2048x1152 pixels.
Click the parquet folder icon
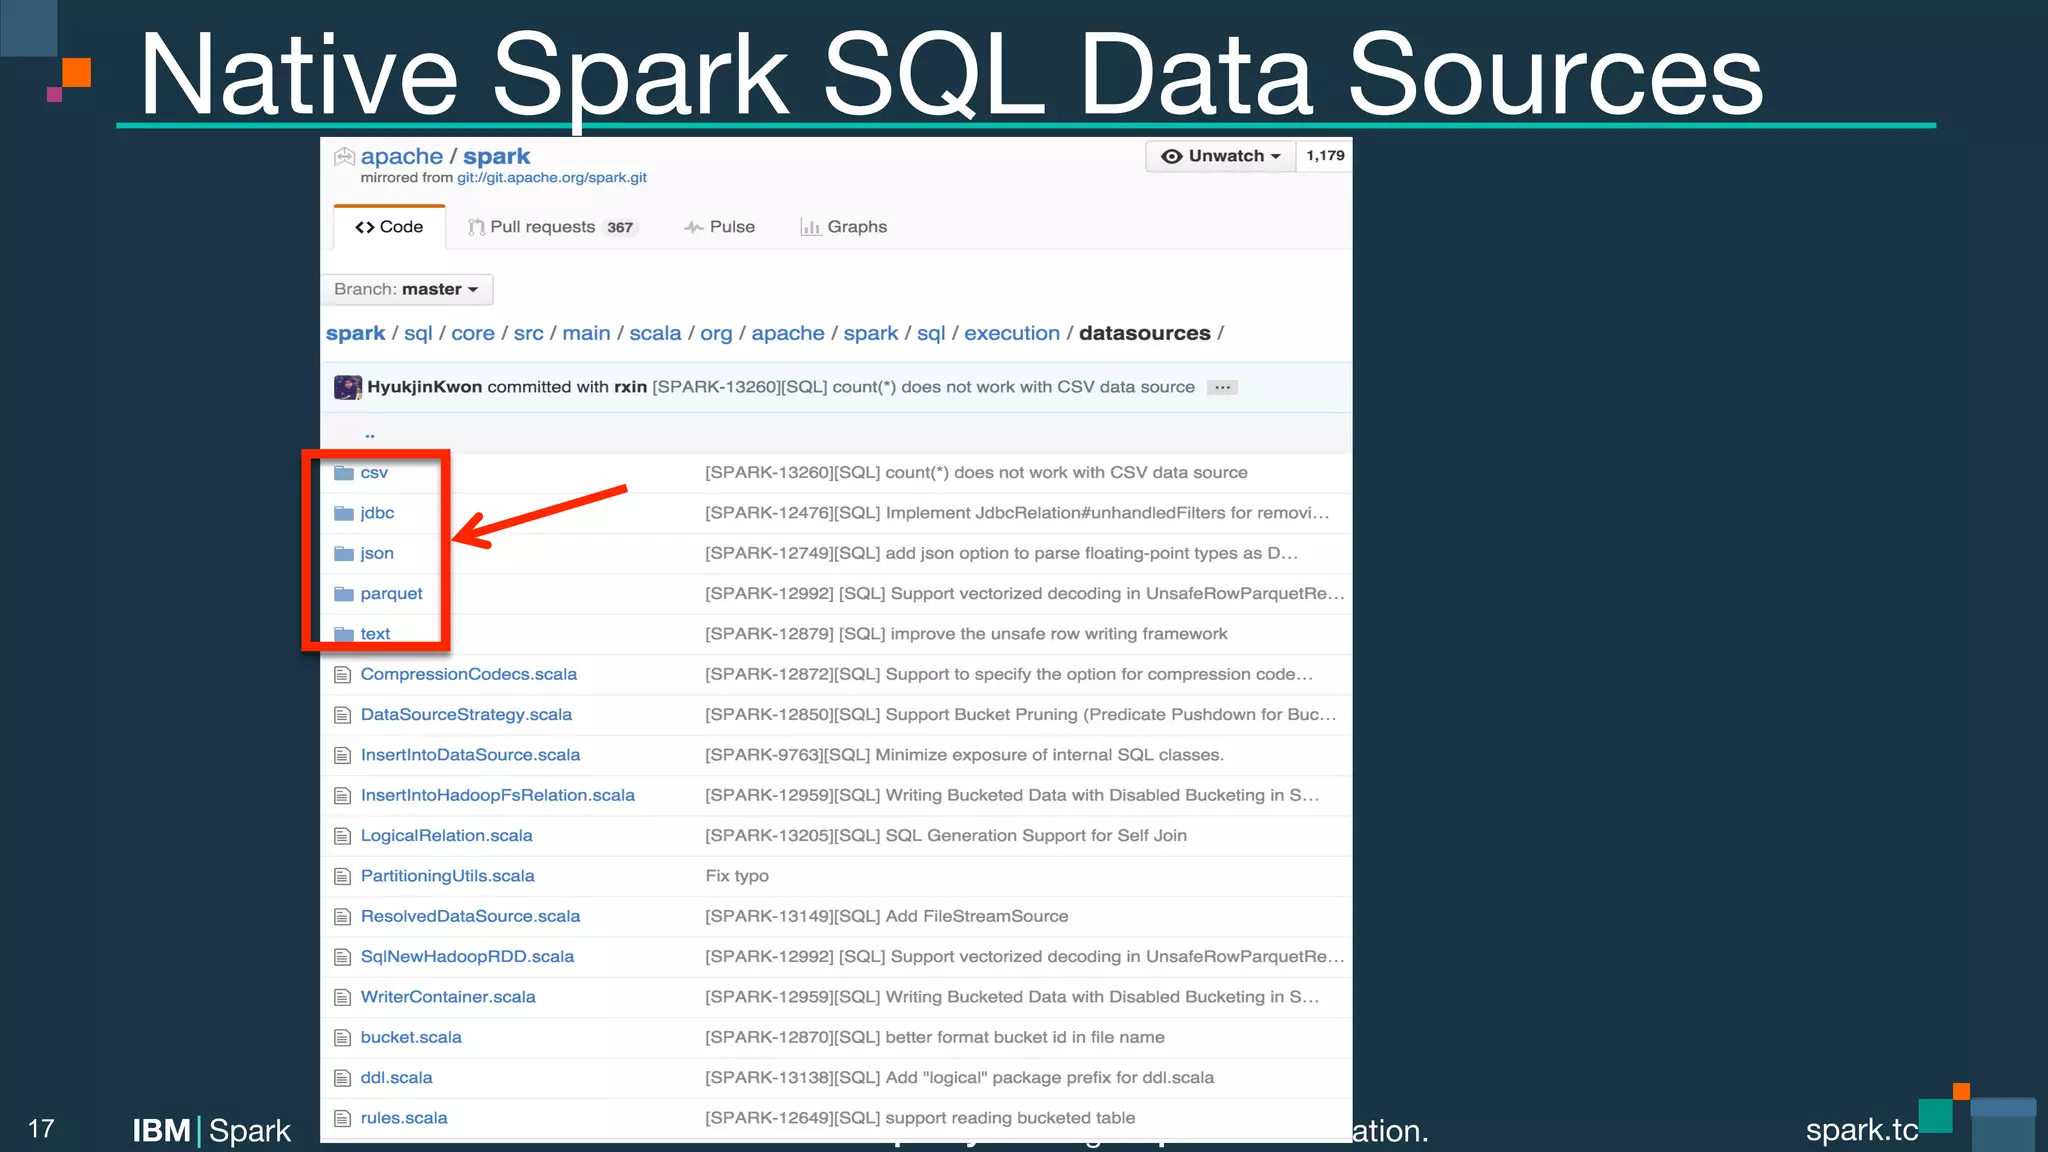point(344,594)
